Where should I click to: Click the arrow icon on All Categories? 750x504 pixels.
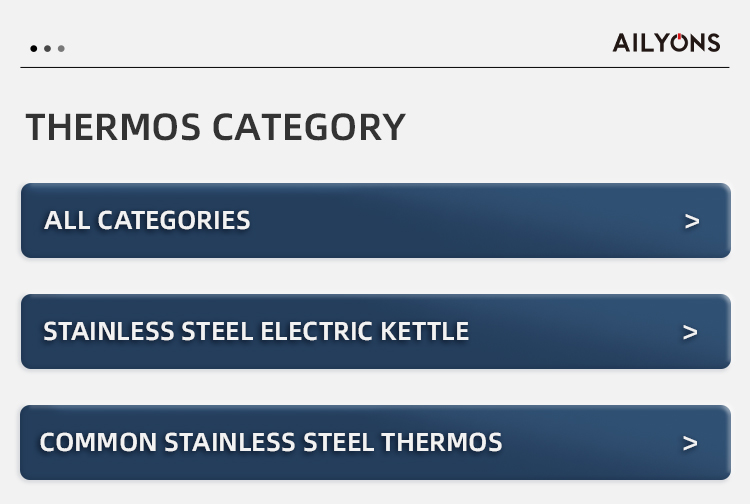click(x=691, y=221)
